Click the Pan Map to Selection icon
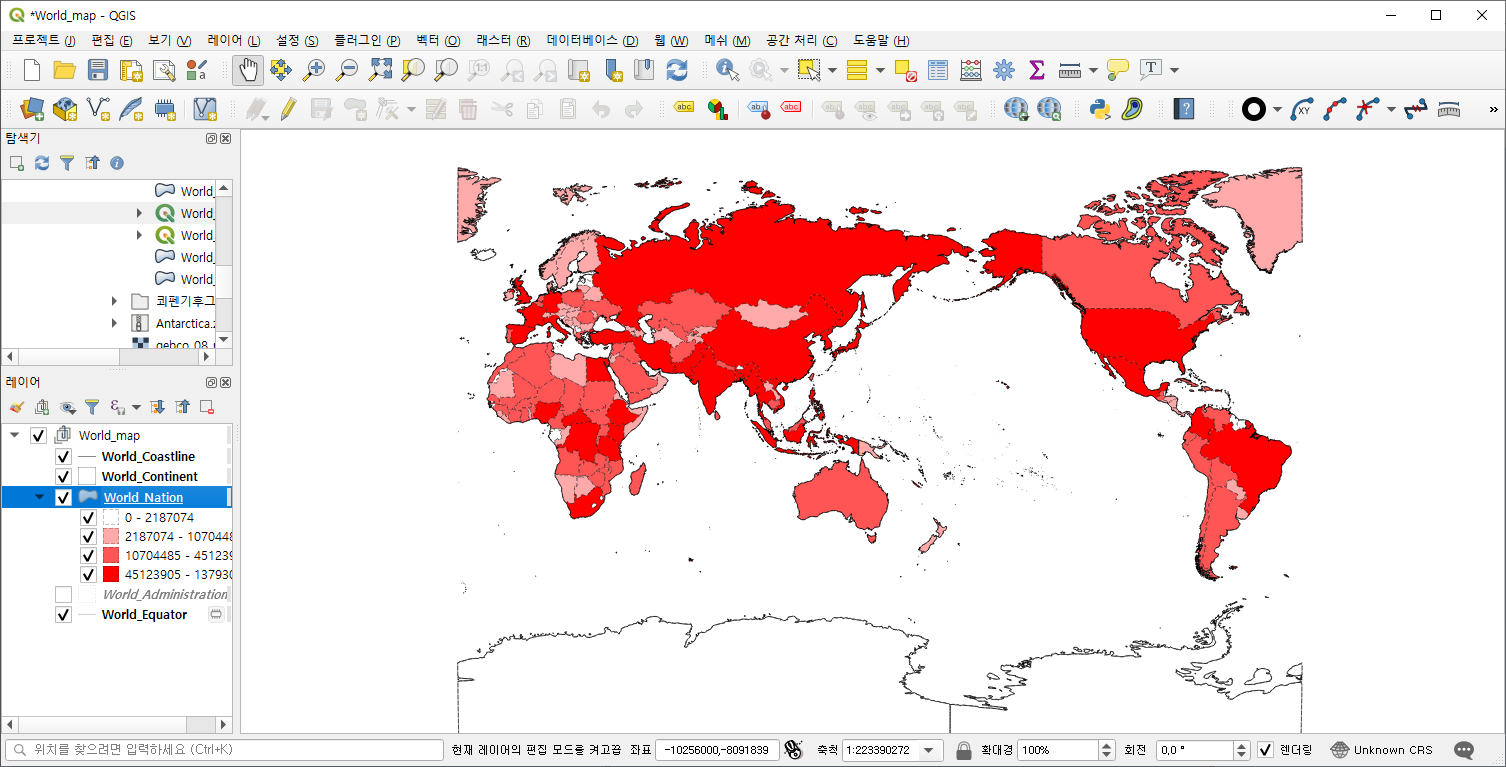Screen dimensions: 1506x767 281,70
